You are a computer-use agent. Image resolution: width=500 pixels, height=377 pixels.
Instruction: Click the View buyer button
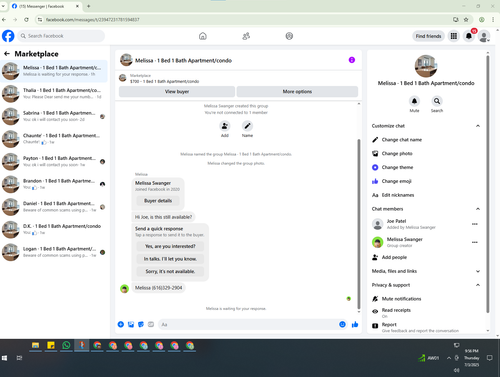click(x=177, y=92)
